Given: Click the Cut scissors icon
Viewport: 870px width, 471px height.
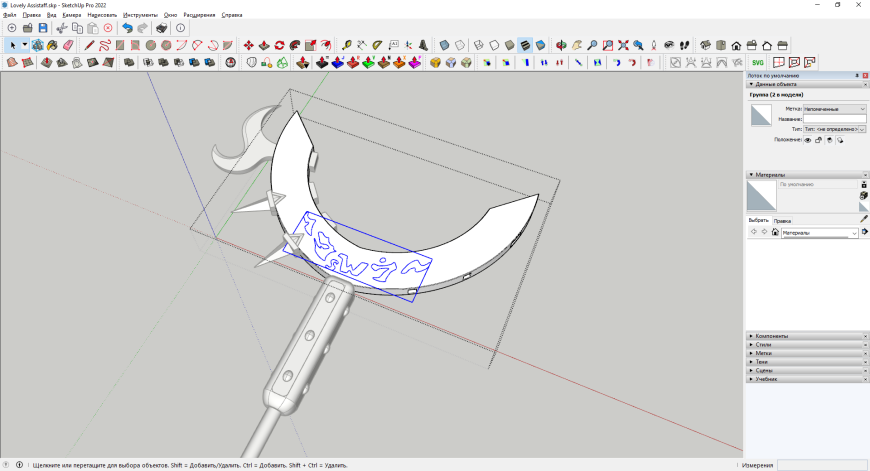Looking at the screenshot, I should 62,28.
